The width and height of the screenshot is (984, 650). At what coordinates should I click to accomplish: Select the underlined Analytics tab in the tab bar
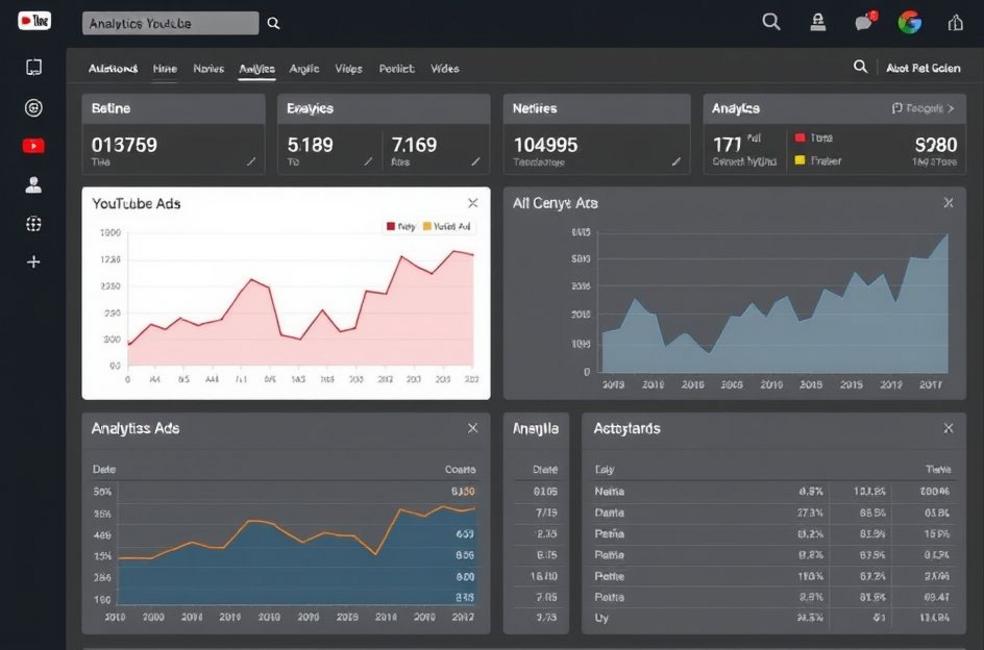[x=257, y=69]
